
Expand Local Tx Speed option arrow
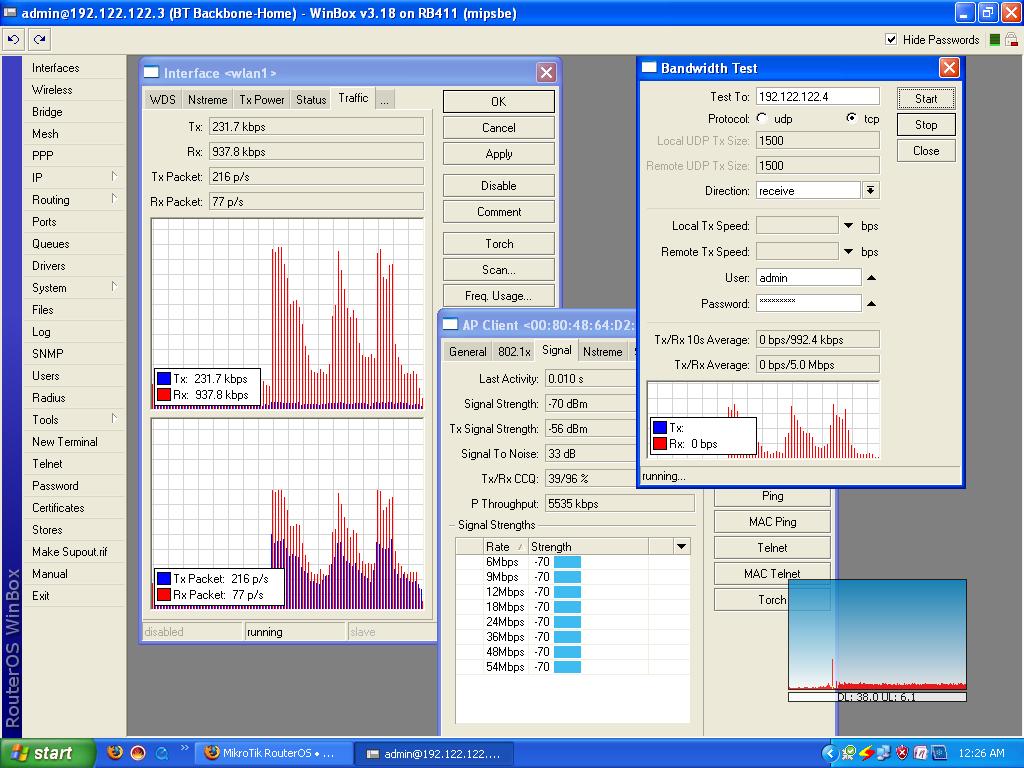848,225
